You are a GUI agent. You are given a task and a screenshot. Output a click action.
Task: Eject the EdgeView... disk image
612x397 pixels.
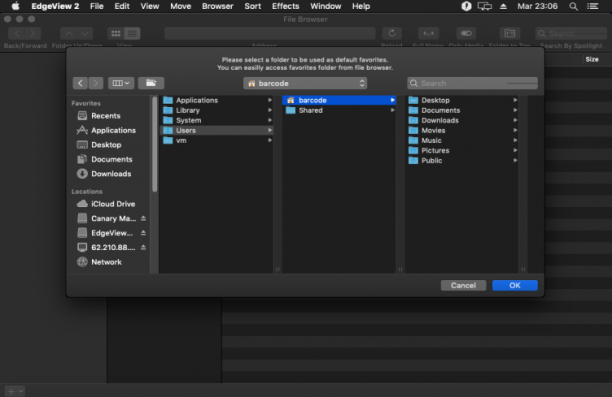point(143,233)
